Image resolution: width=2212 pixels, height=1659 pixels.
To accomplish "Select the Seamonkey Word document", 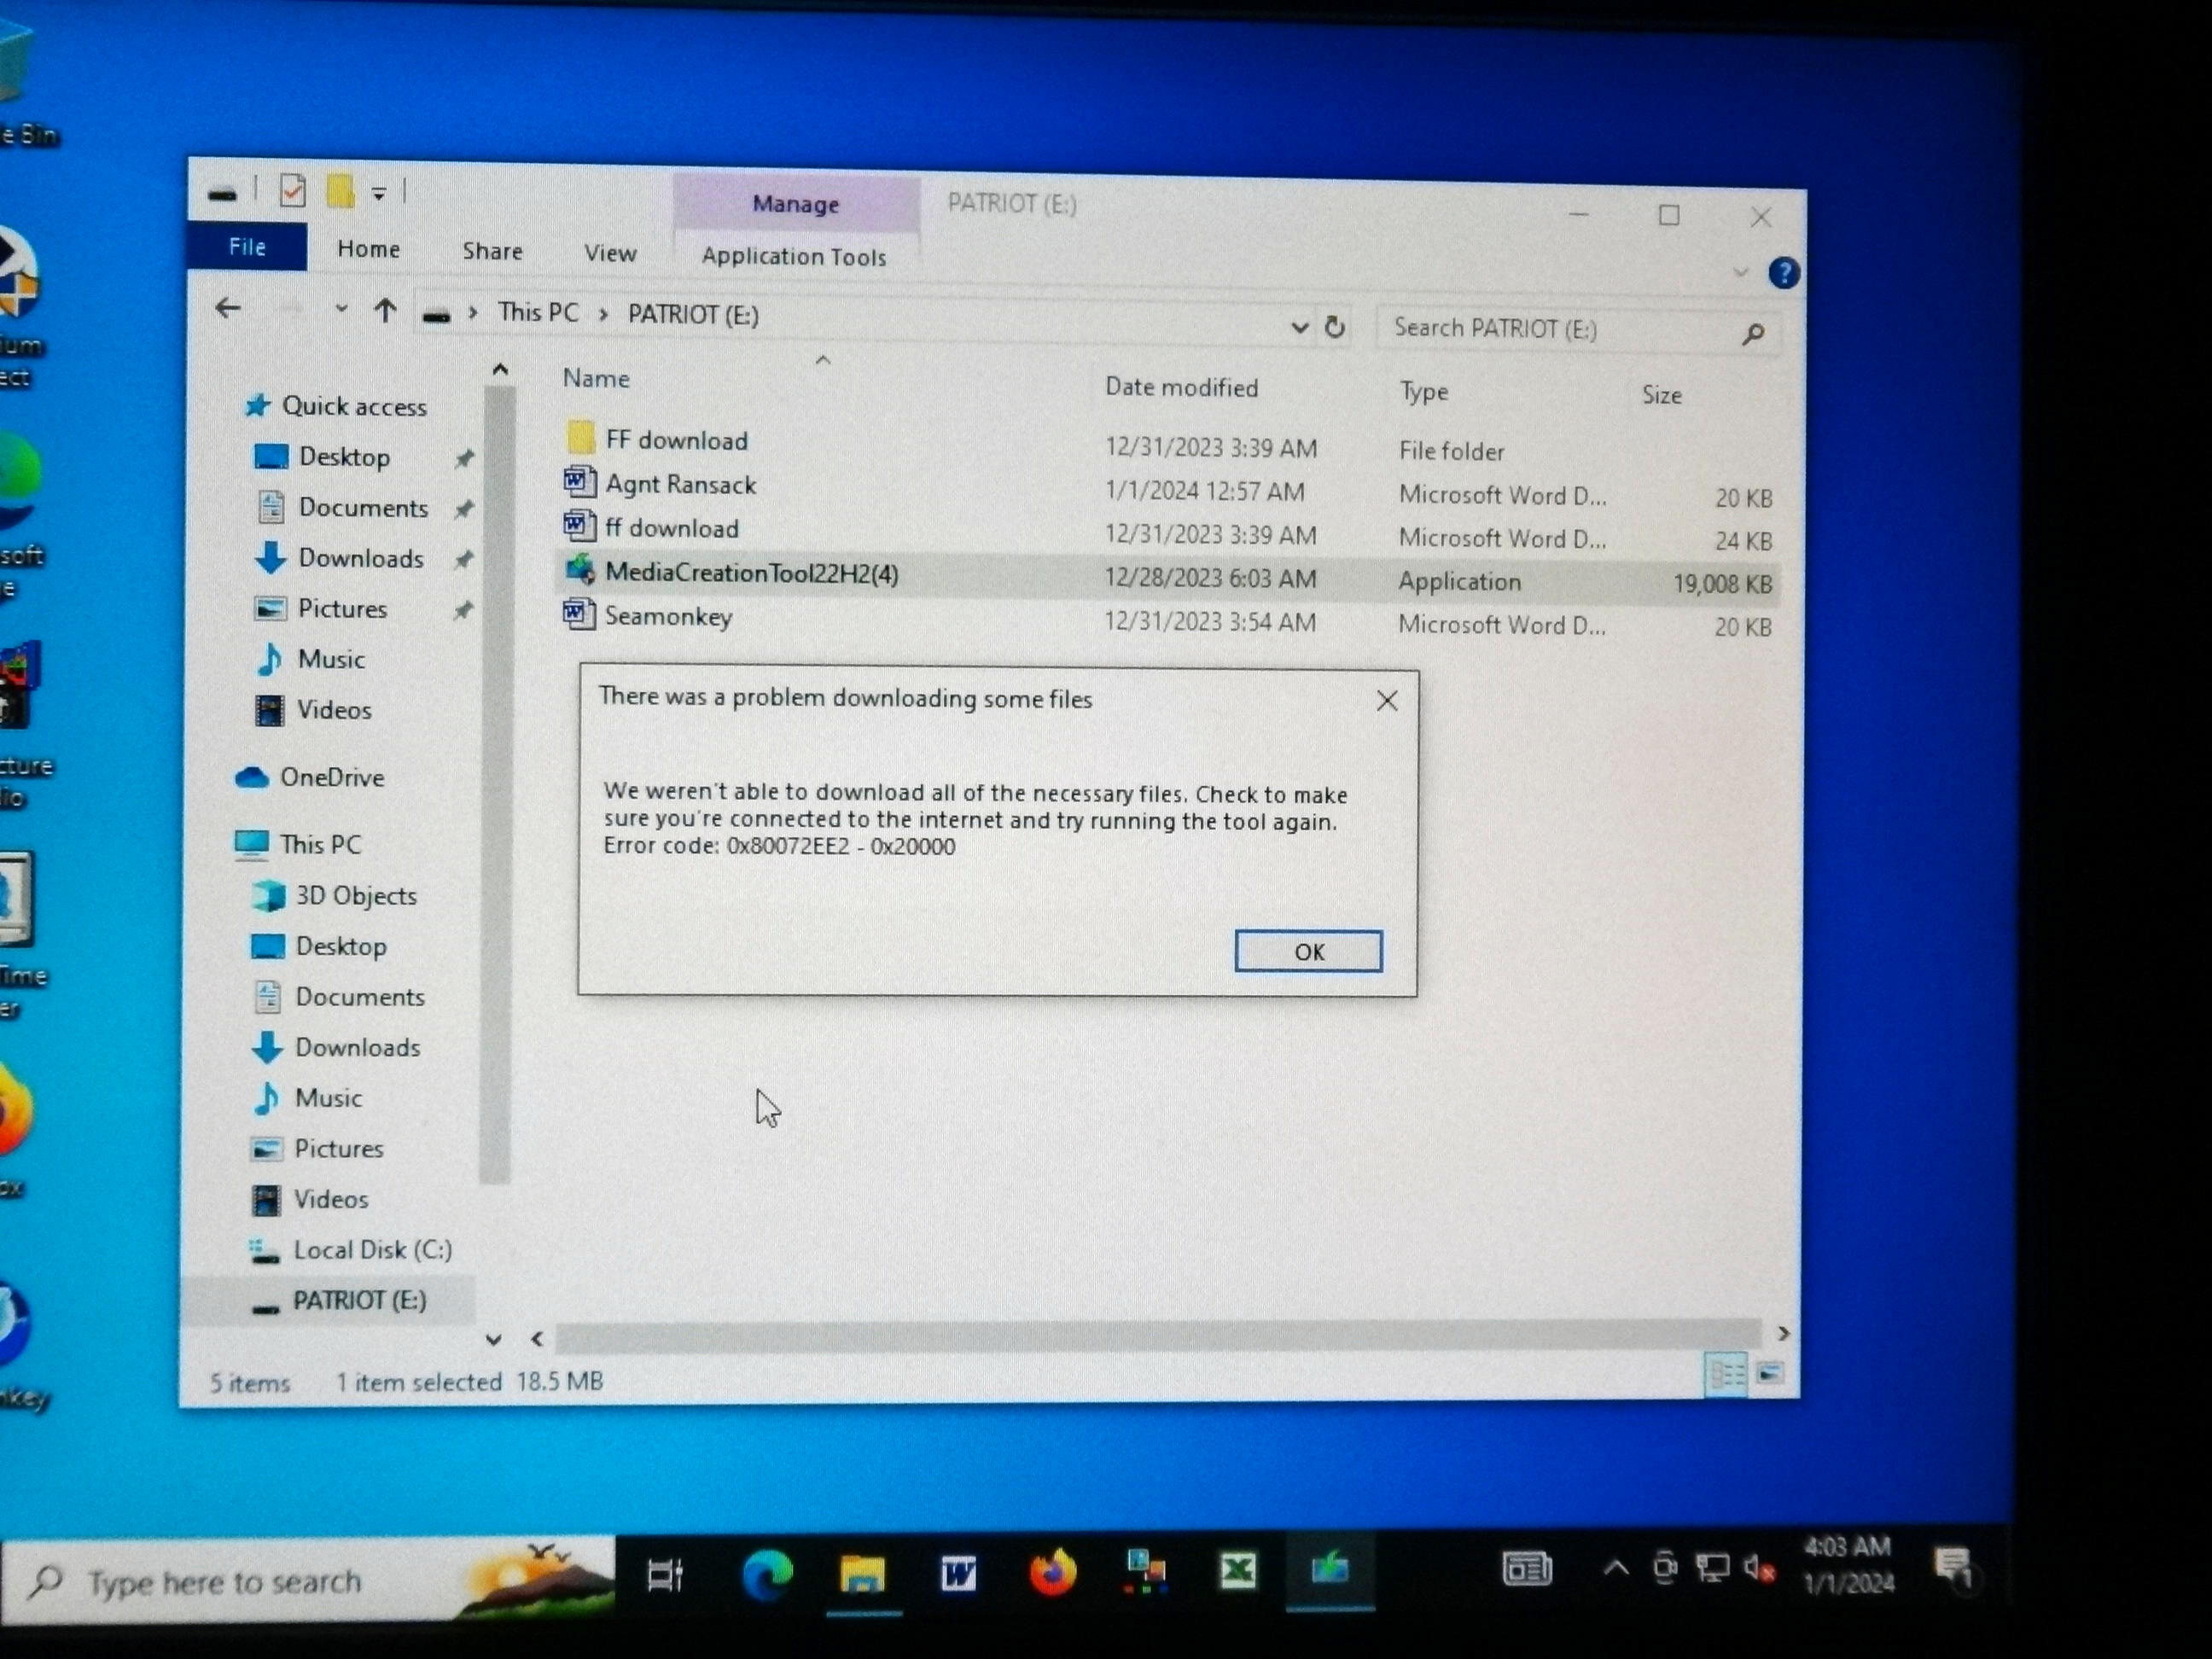I will [x=667, y=616].
